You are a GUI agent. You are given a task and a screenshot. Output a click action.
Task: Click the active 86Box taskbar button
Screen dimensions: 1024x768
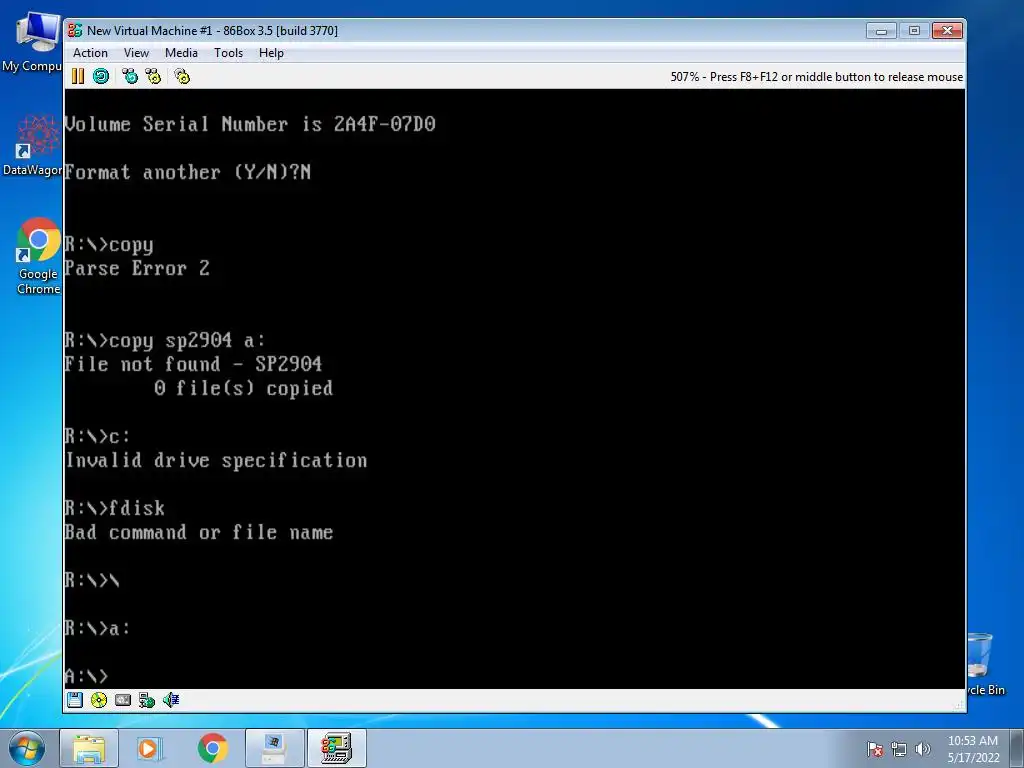coord(337,748)
